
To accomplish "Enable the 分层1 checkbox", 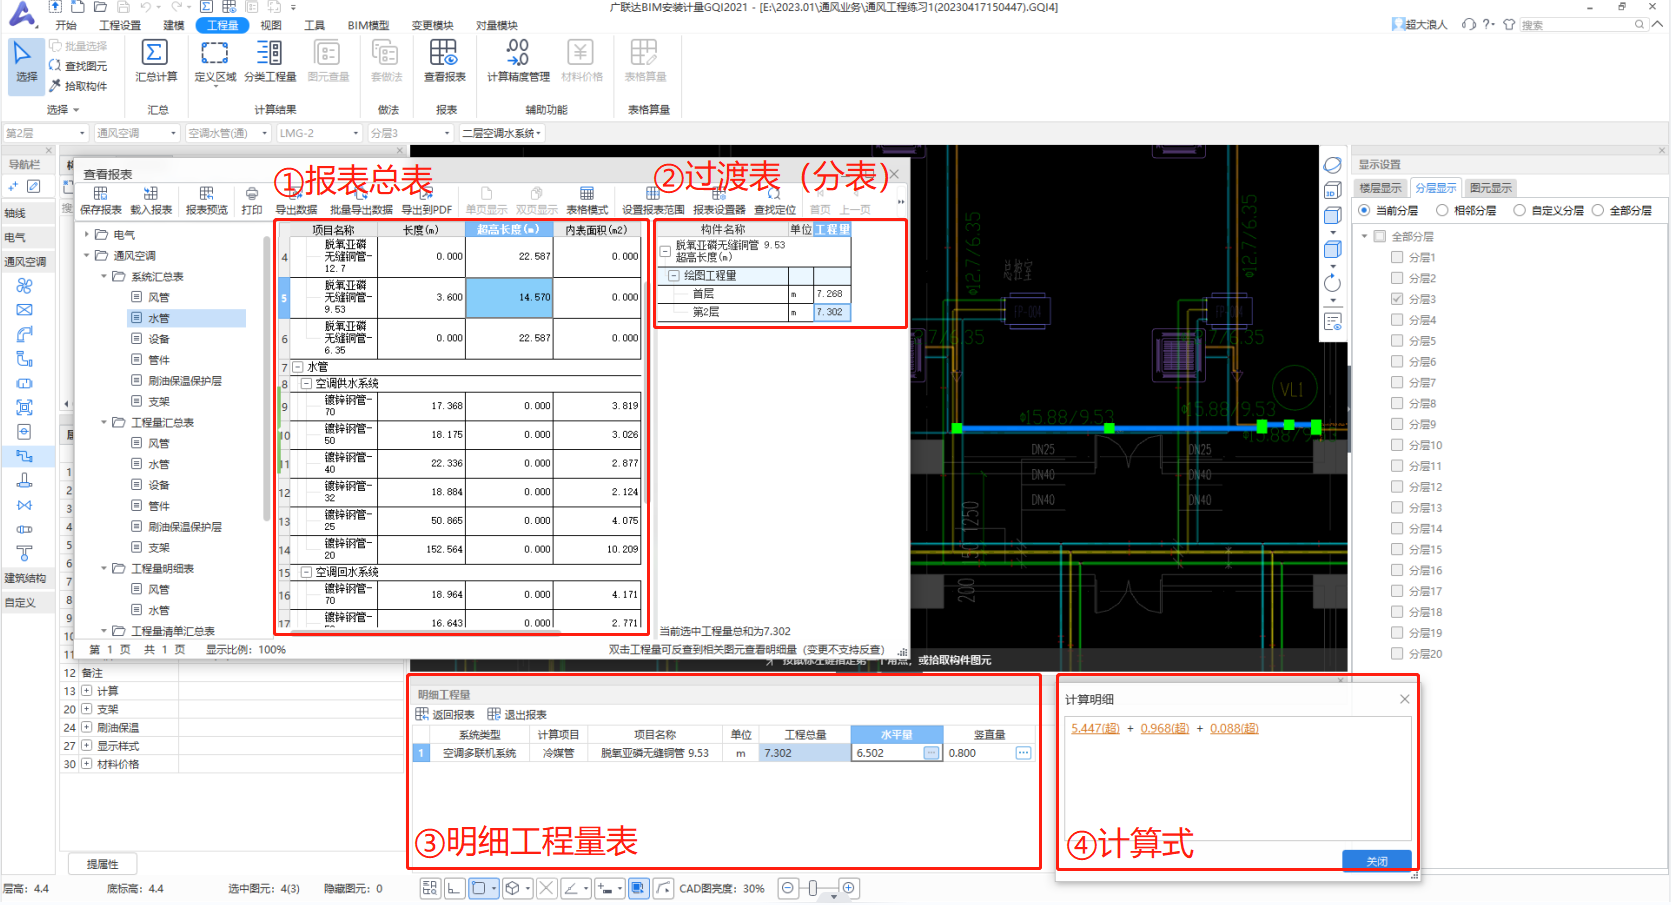I will [x=1397, y=257].
